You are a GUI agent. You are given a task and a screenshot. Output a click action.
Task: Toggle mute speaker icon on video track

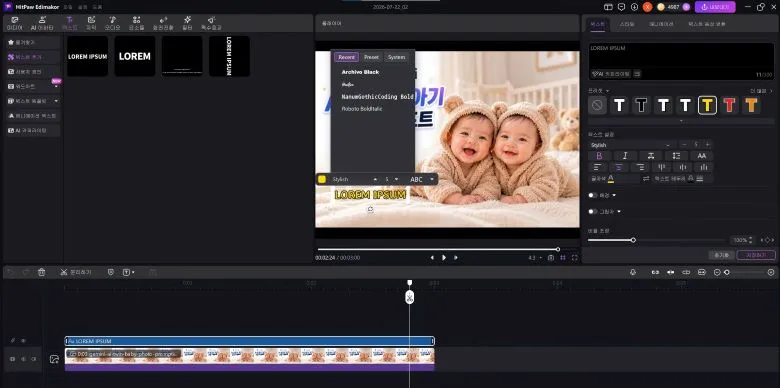point(23,359)
